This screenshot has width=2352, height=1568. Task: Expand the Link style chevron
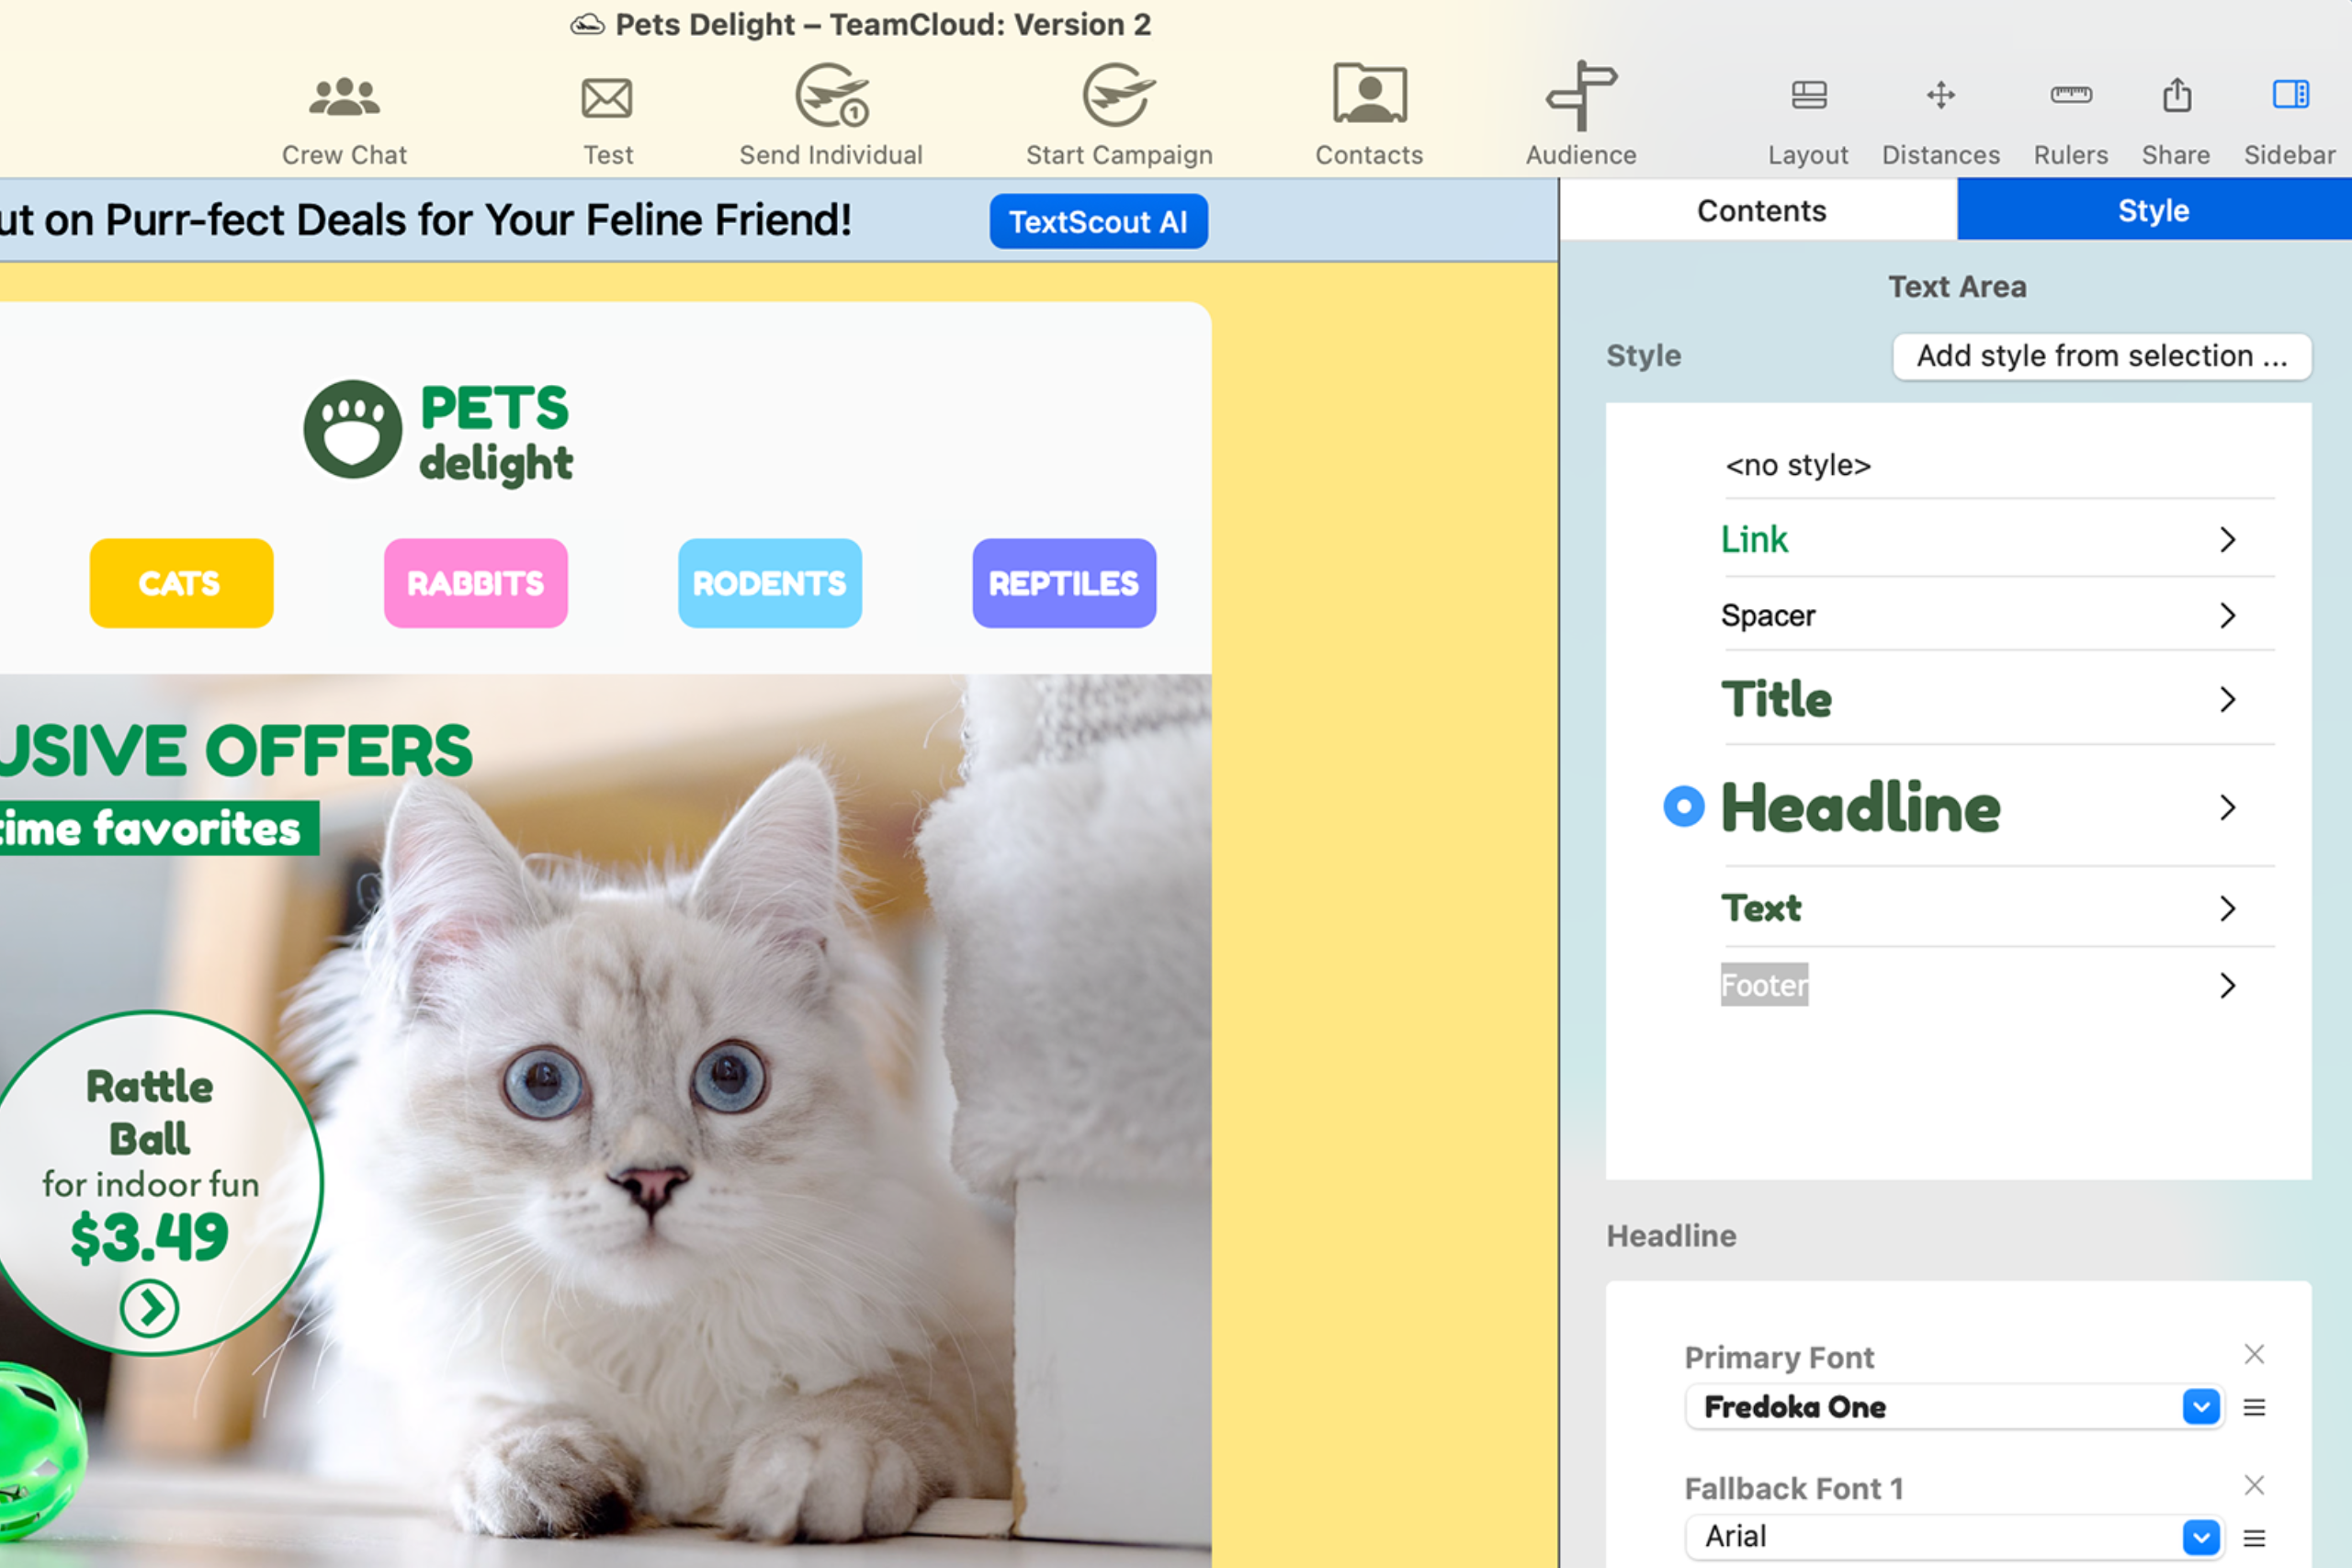click(2227, 540)
